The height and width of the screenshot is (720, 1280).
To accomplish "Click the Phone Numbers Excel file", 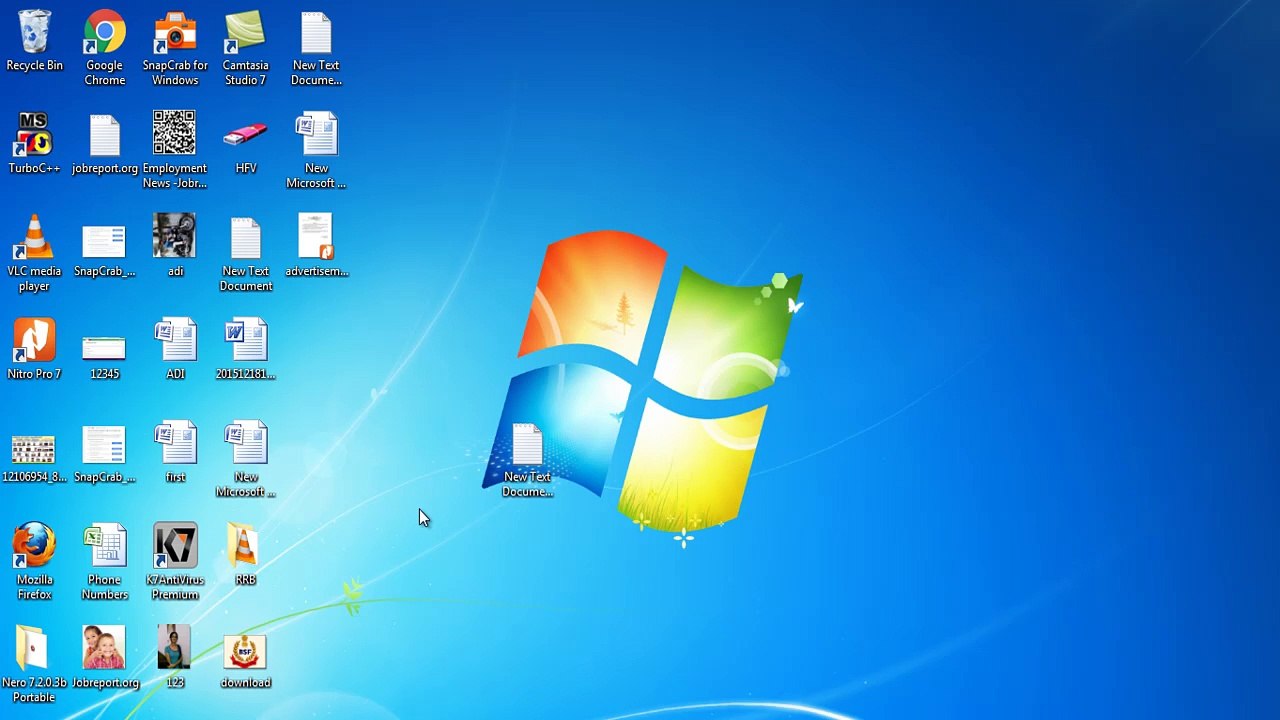I will [104, 562].
